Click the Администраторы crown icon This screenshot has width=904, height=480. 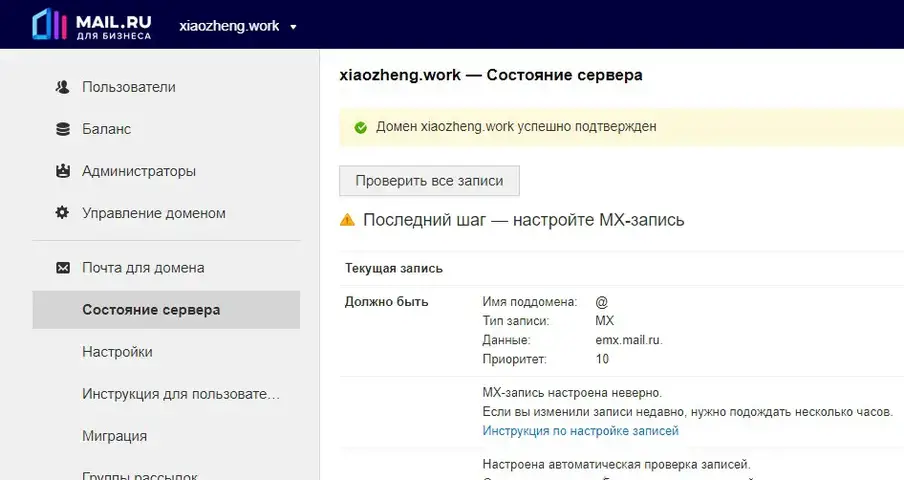click(x=62, y=171)
